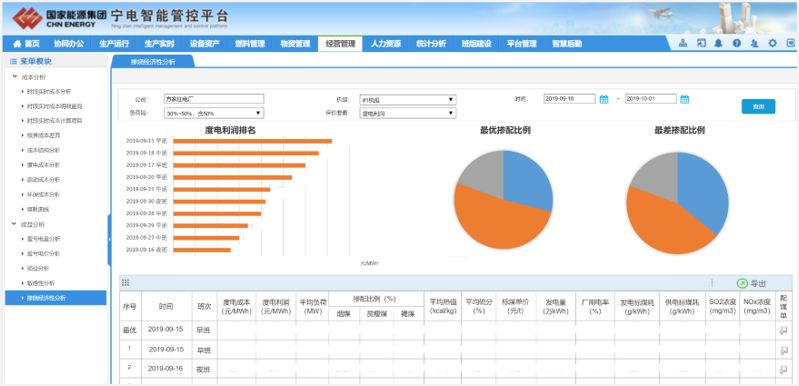Open calendar picker for end date 2019-10-01
This screenshot has height=386, width=799.
(x=684, y=99)
